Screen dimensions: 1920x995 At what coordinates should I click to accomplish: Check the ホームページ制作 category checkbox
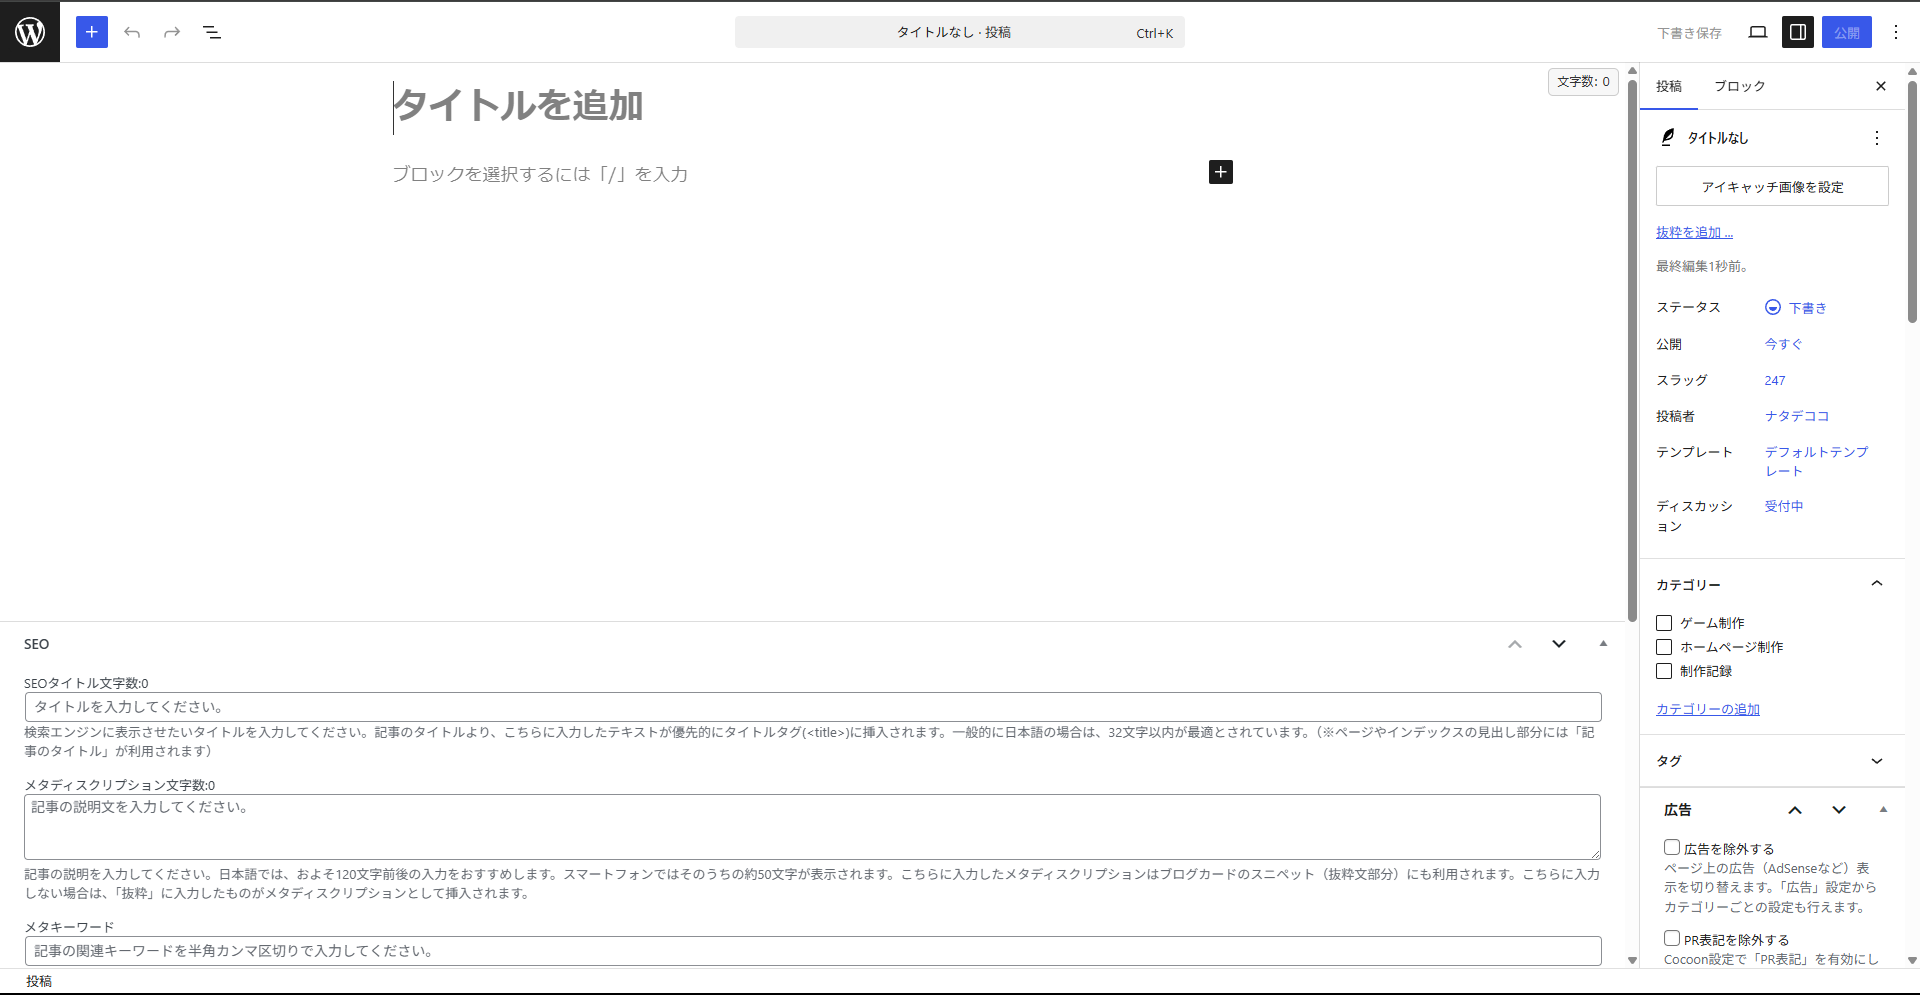pyautogui.click(x=1664, y=647)
